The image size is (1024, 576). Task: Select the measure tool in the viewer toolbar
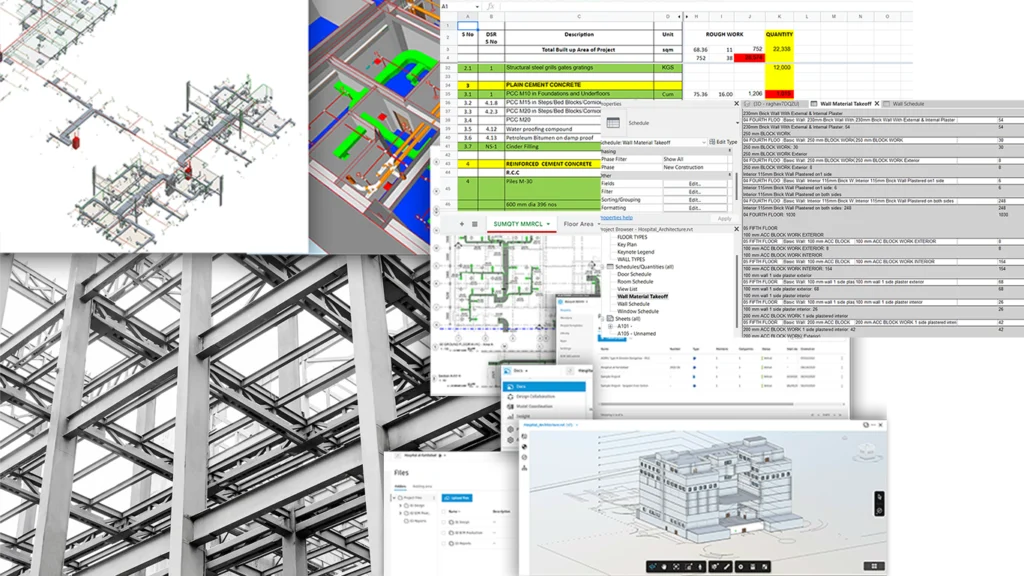coord(727,567)
